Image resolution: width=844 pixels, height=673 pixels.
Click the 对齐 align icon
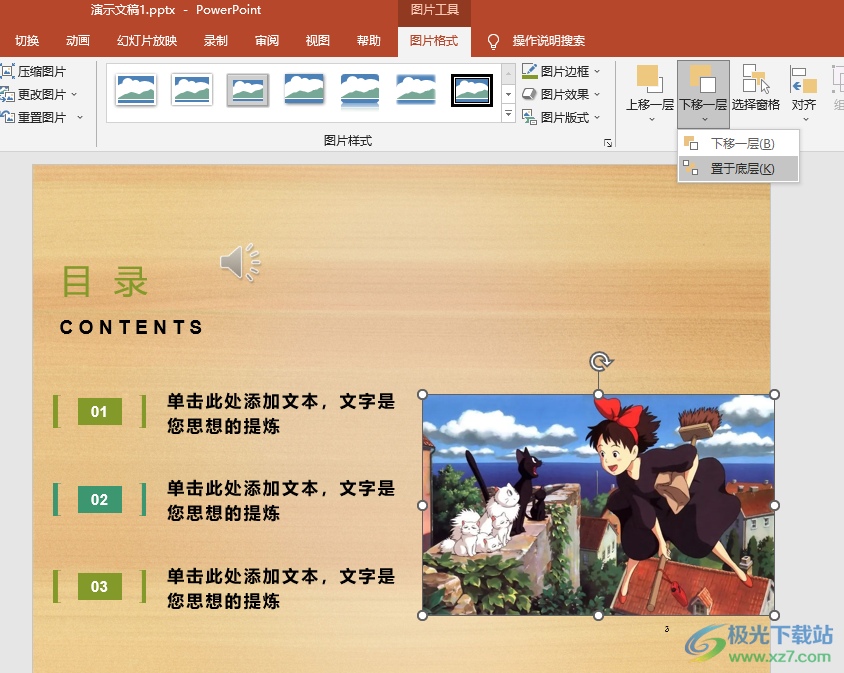[804, 80]
